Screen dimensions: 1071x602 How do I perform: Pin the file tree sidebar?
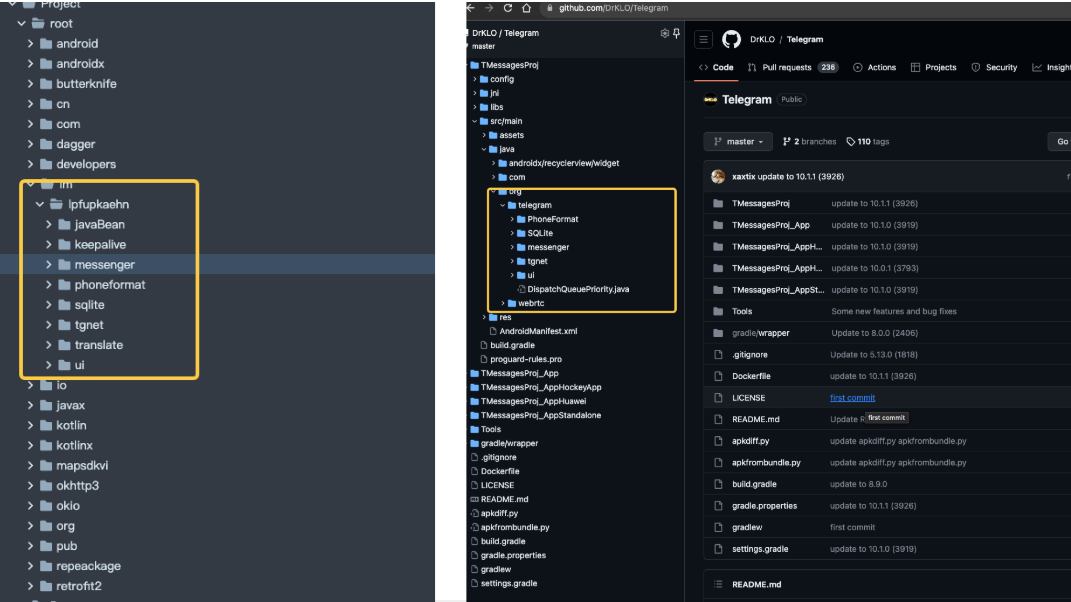click(x=676, y=33)
